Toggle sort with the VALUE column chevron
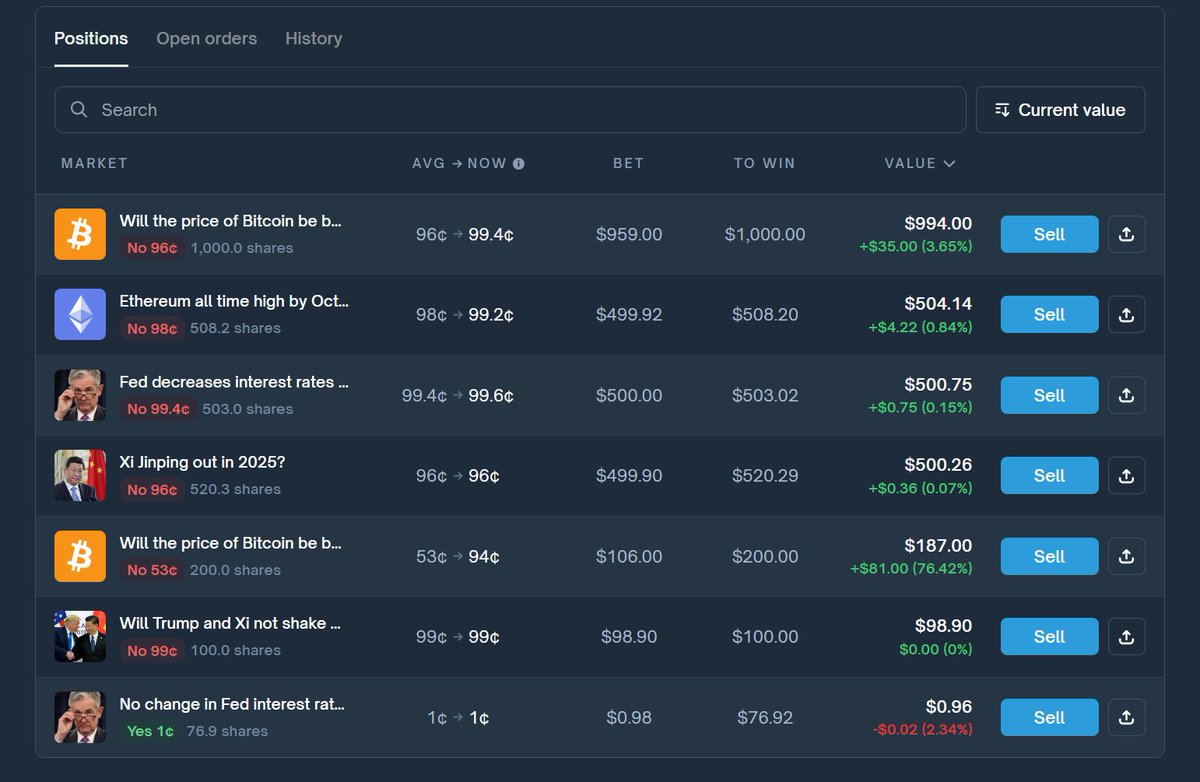Screen dimensions: 1200x782 [949, 164]
